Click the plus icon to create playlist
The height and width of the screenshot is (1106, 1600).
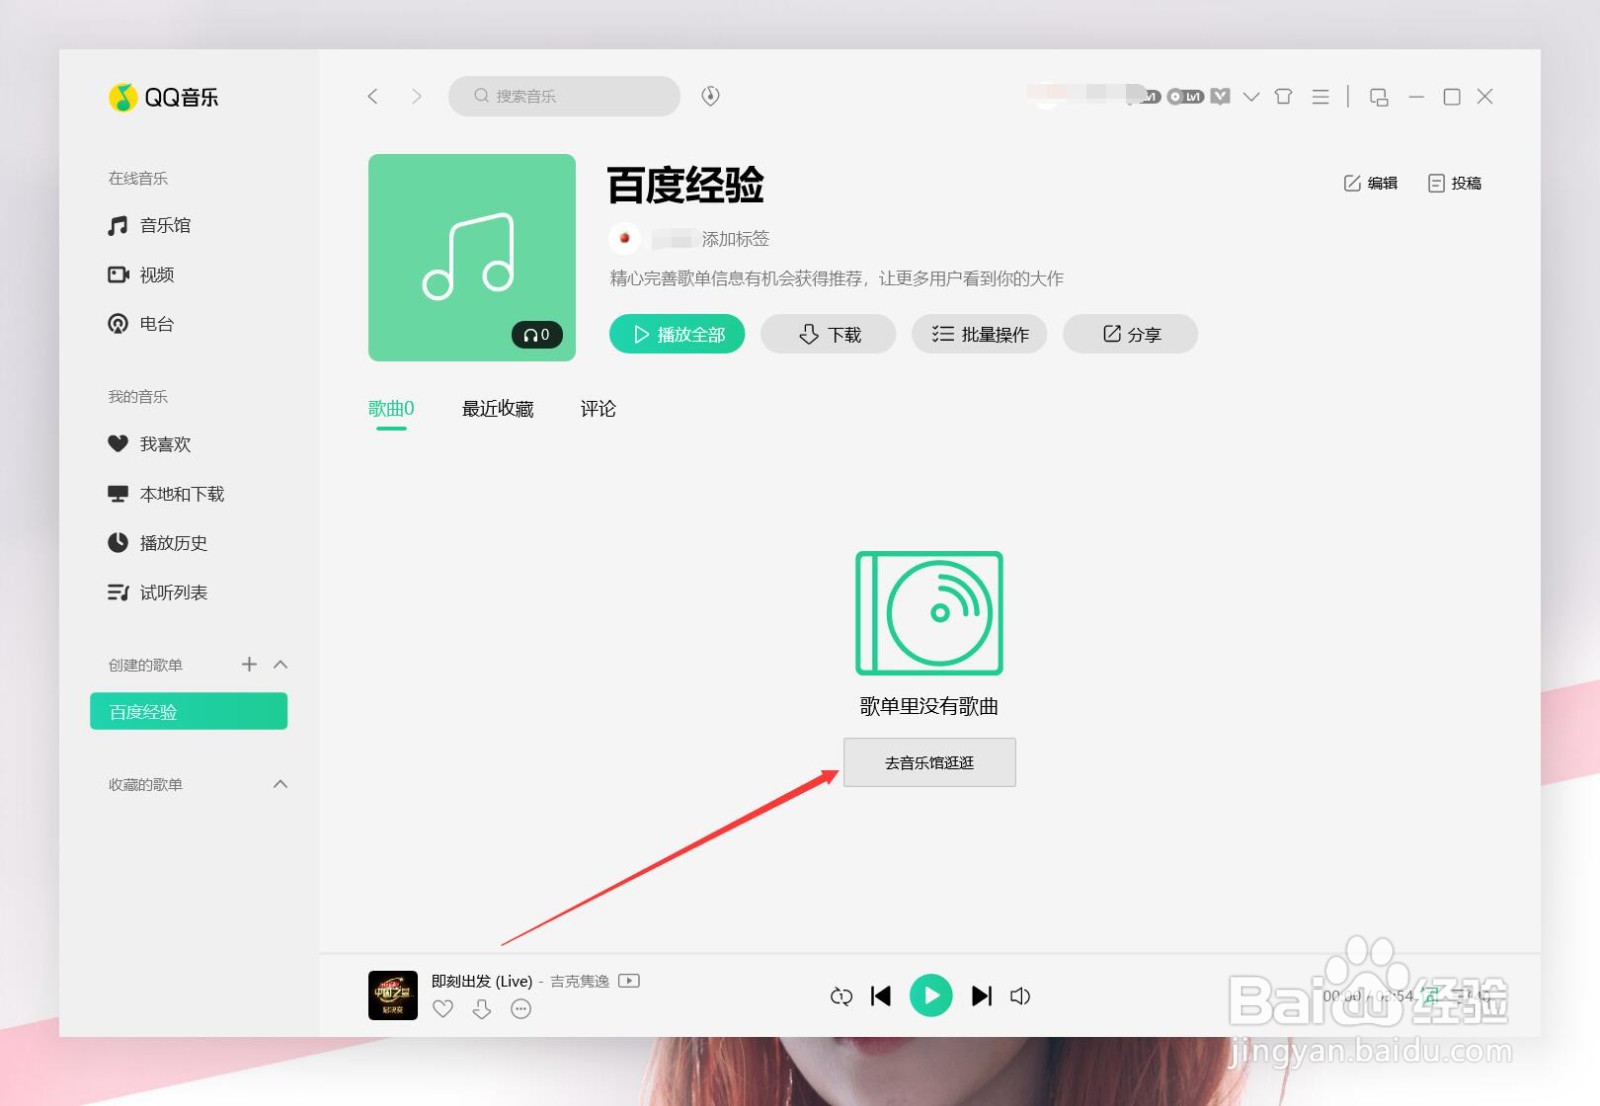tap(249, 664)
